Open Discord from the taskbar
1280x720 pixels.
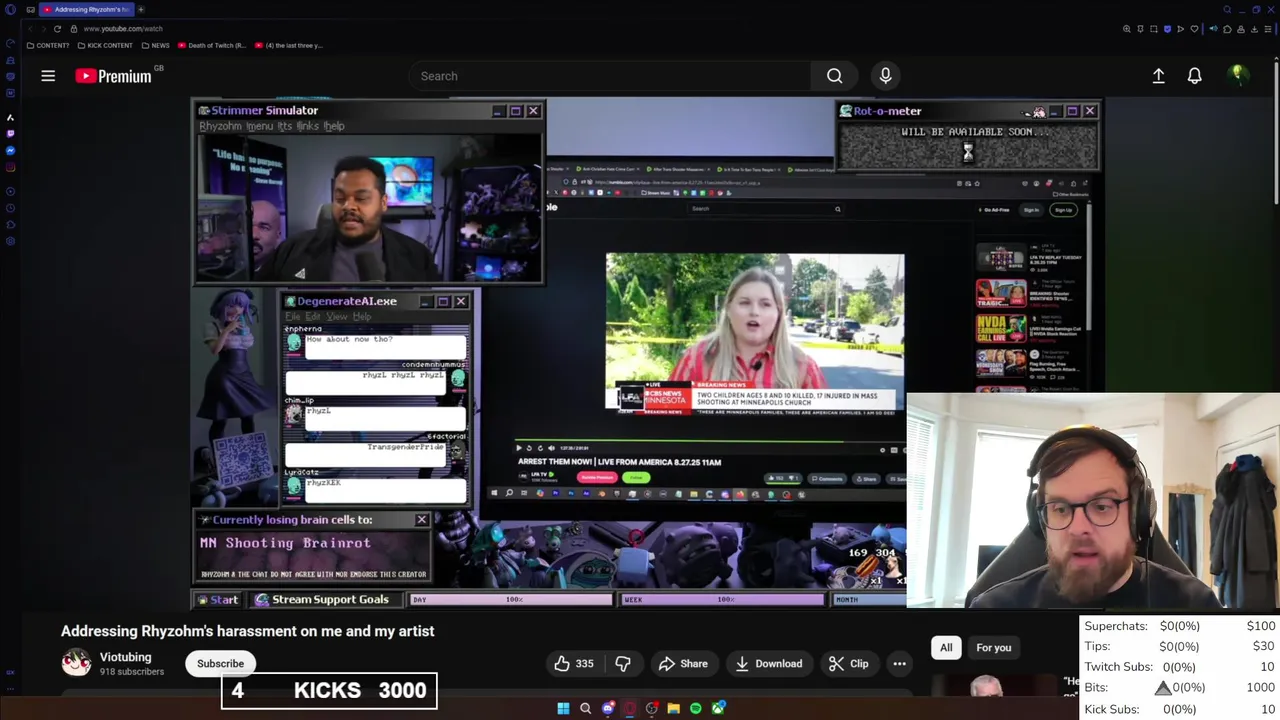607,708
